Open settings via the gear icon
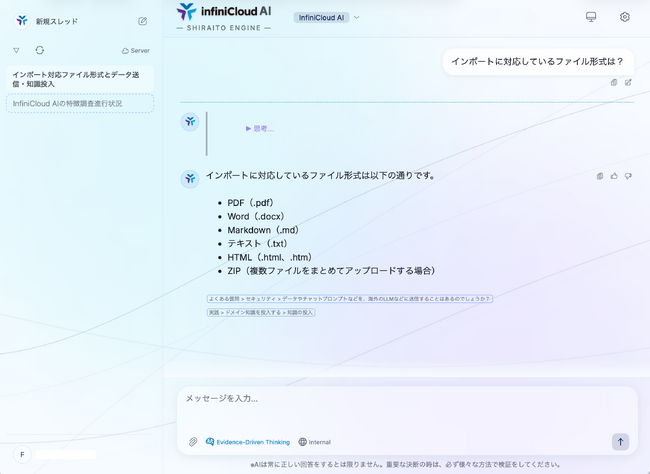Viewport: 650px width, 474px height. (x=625, y=17)
